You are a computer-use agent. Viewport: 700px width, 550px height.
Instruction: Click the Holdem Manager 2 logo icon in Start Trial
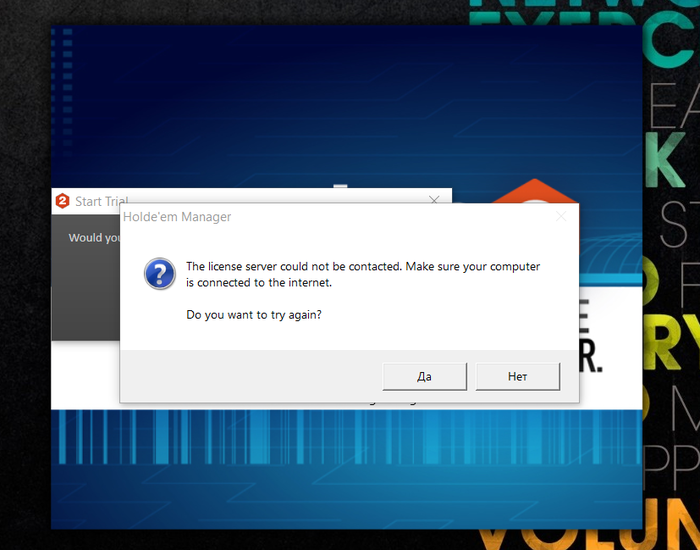point(62,201)
